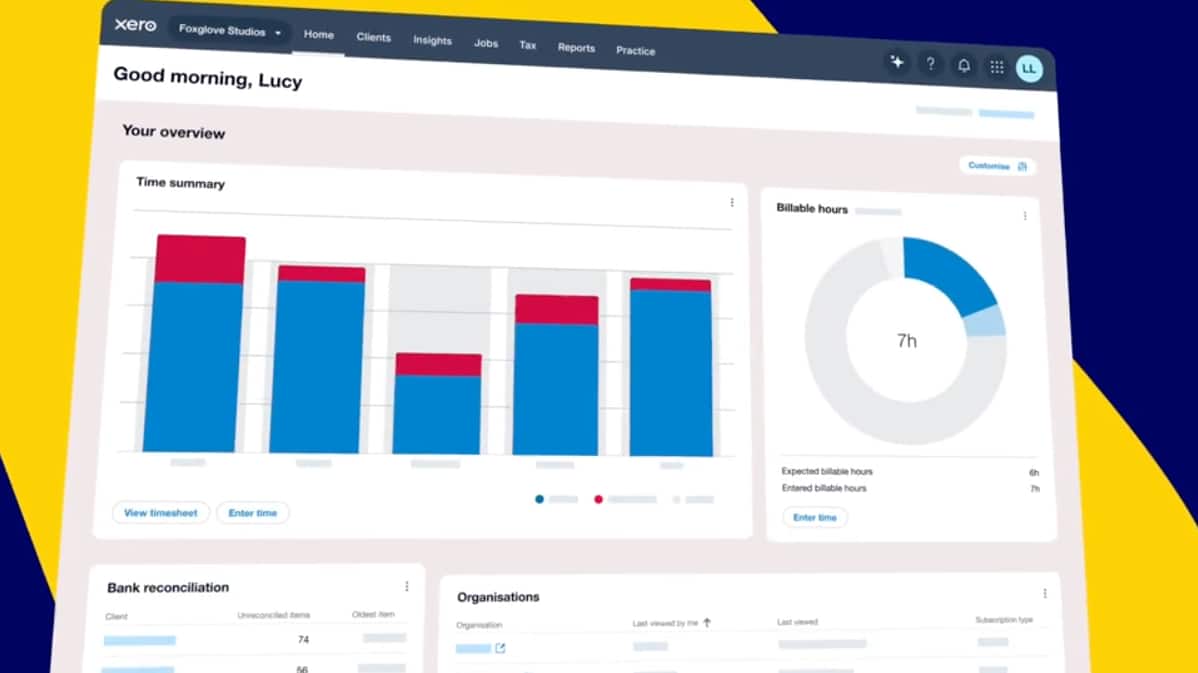The height and width of the screenshot is (673, 1198).
Task: Click Enter time button under Time summary
Action: point(252,513)
